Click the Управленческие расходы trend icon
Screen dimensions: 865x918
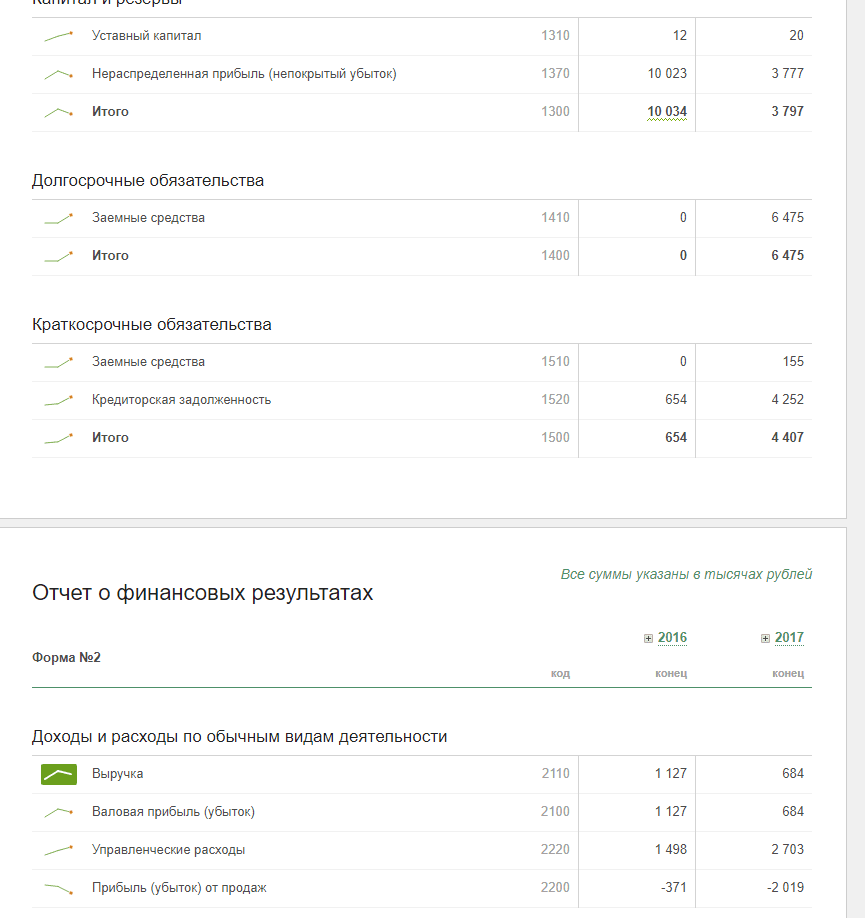pos(59,850)
